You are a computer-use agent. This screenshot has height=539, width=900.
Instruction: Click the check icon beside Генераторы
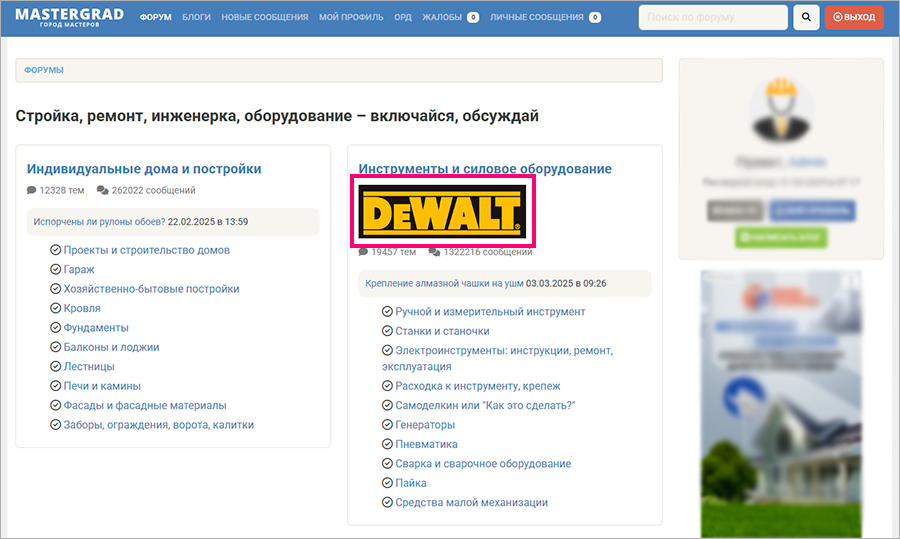click(387, 425)
